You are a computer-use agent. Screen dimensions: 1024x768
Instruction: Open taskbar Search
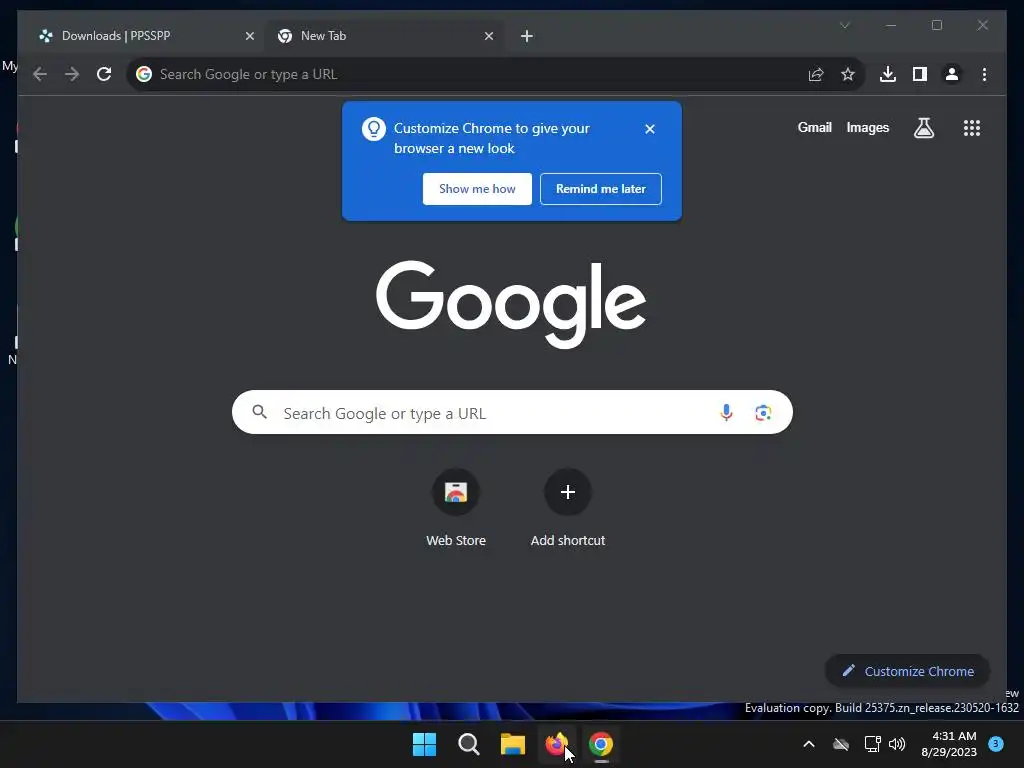click(x=468, y=744)
